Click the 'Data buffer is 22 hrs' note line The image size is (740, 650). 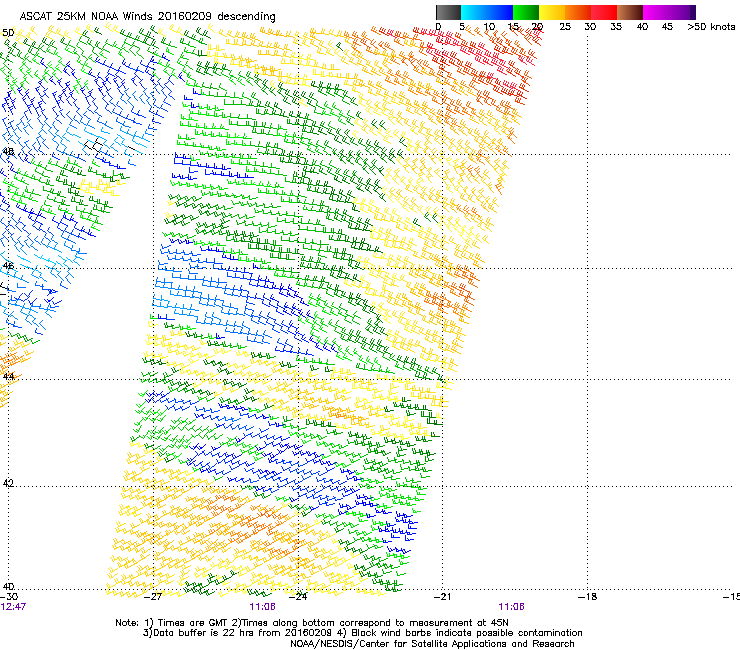click(x=362, y=633)
